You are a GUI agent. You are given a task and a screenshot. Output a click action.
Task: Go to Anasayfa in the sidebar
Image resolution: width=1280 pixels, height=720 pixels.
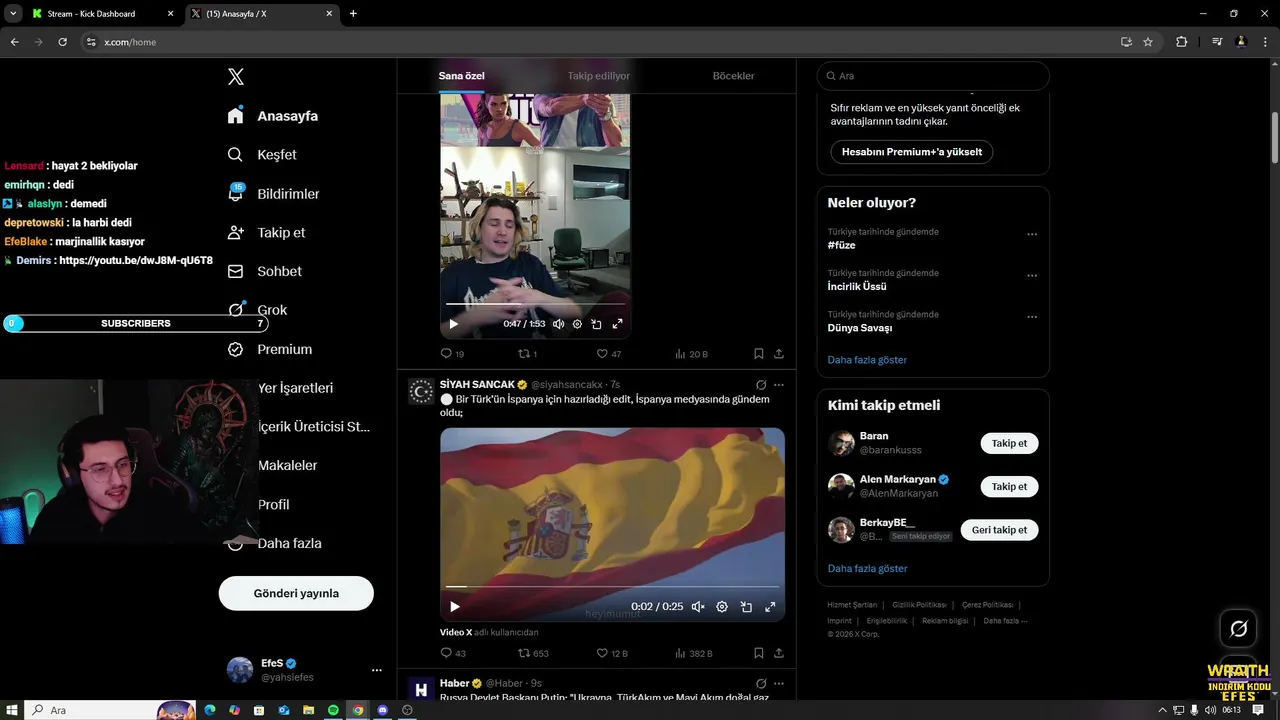273,116
